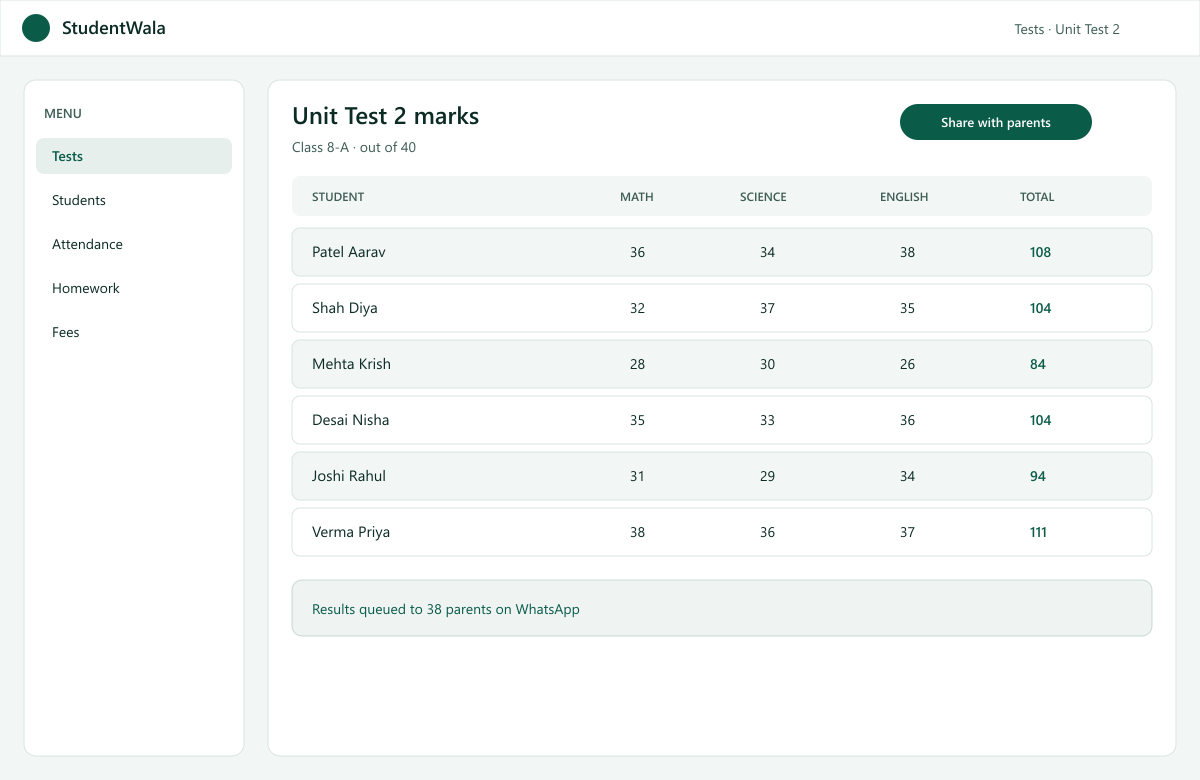1200x780 pixels.
Task: Open the Fees section
Action: pos(134,332)
